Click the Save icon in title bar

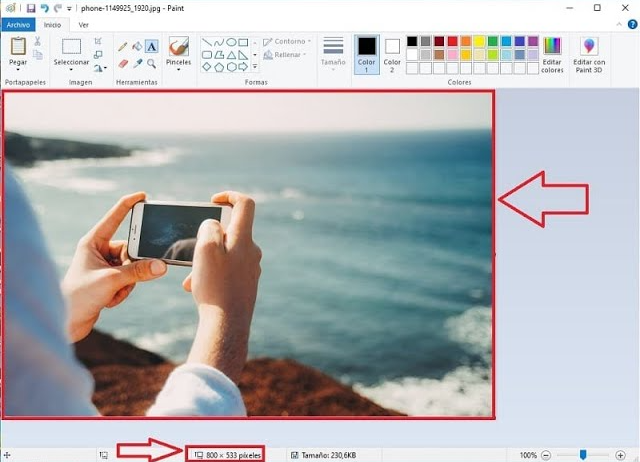pyautogui.click(x=31, y=8)
